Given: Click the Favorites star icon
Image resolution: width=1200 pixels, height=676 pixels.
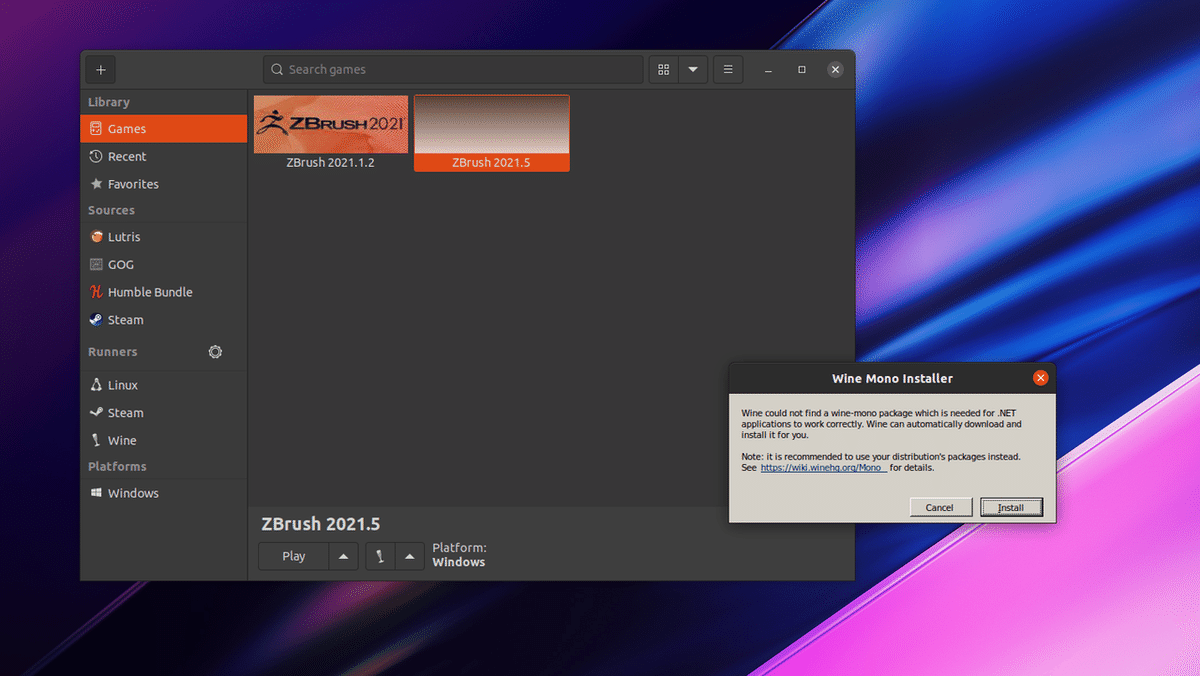Looking at the screenshot, I should click(x=96, y=185).
